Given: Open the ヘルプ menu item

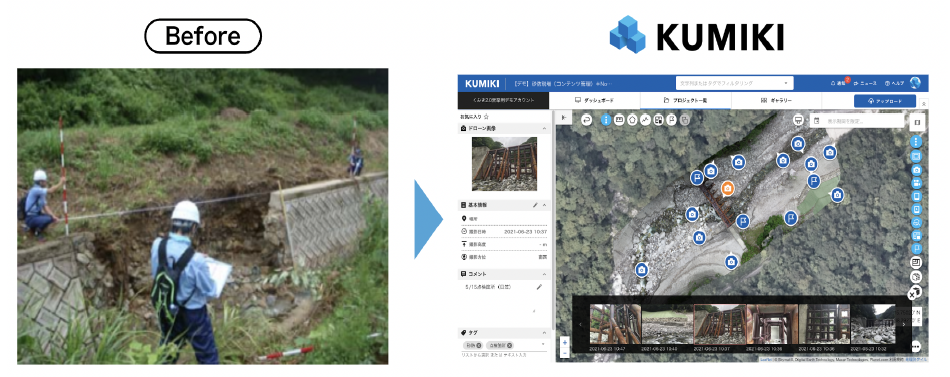Looking at the screenshot, I should click(894, 83).
